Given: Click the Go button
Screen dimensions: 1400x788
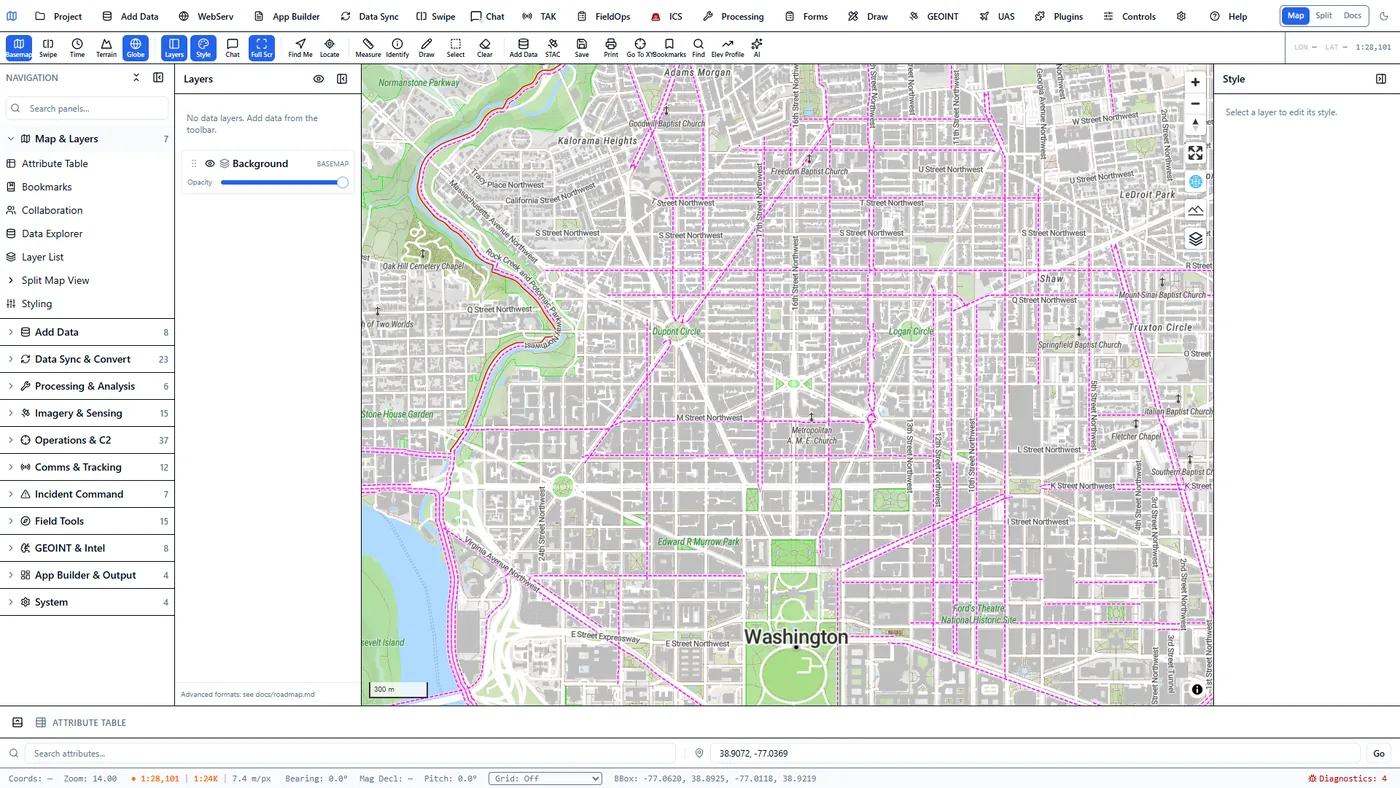Looking at the screenshot, I should tap(1379, 753).
